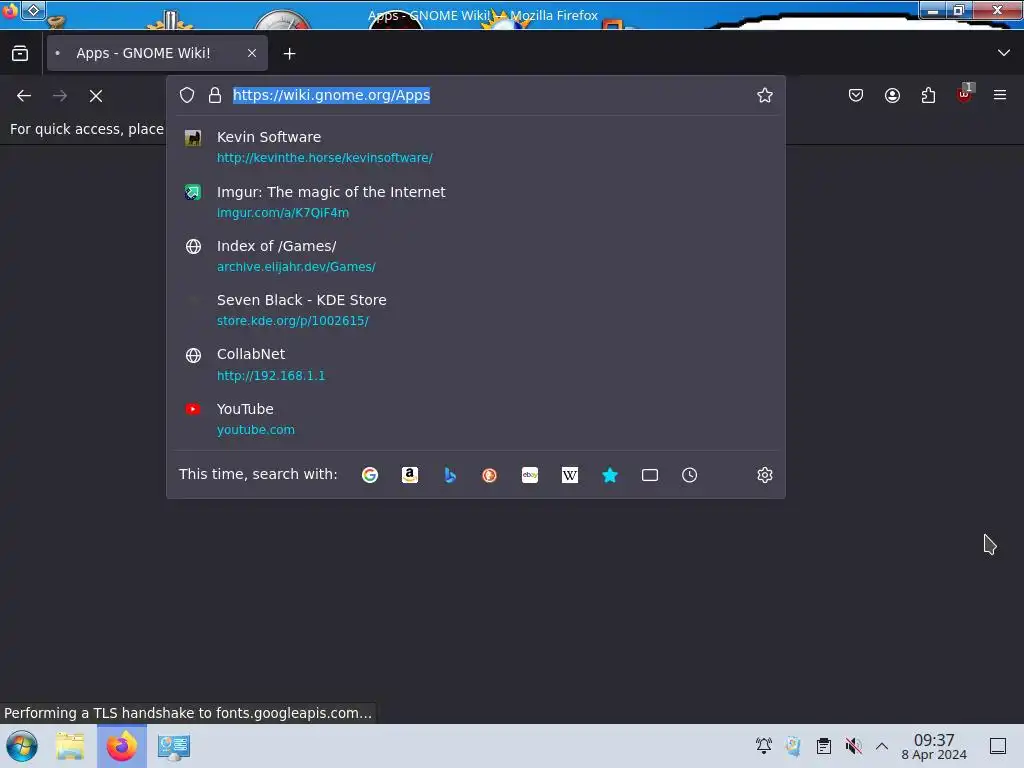1024x768 pixels.
Task: Select Seven Black - KDE Store suggestion
Action: pos(476,310)
